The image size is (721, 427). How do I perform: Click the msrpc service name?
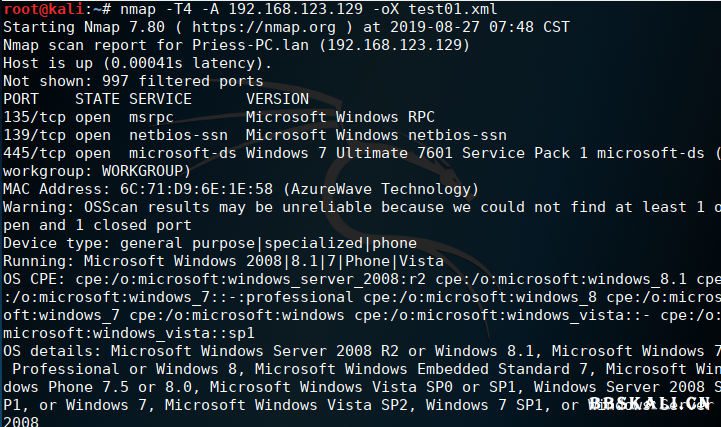tap(151, 117)
